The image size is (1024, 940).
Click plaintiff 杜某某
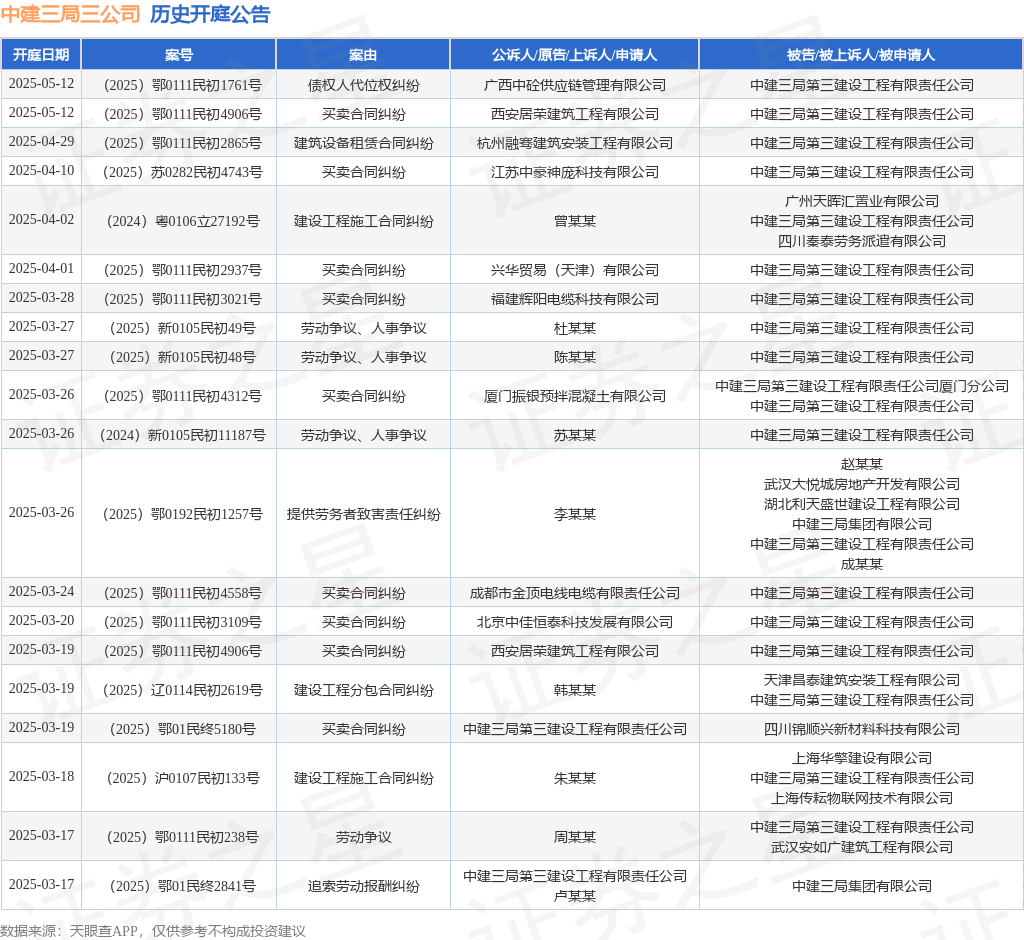575,328
